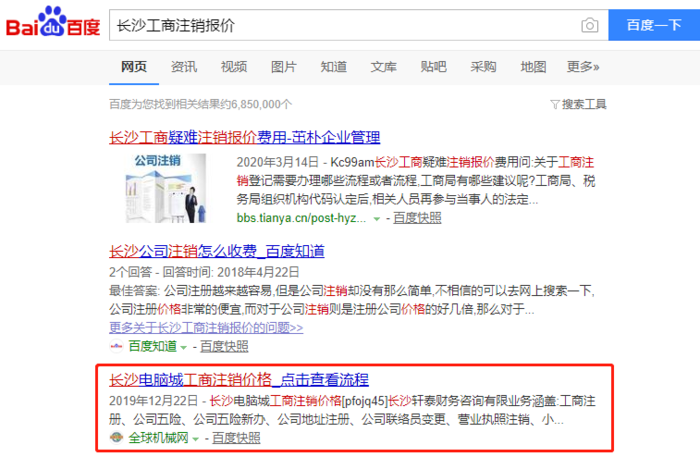Open the 图片 tab

284,67
